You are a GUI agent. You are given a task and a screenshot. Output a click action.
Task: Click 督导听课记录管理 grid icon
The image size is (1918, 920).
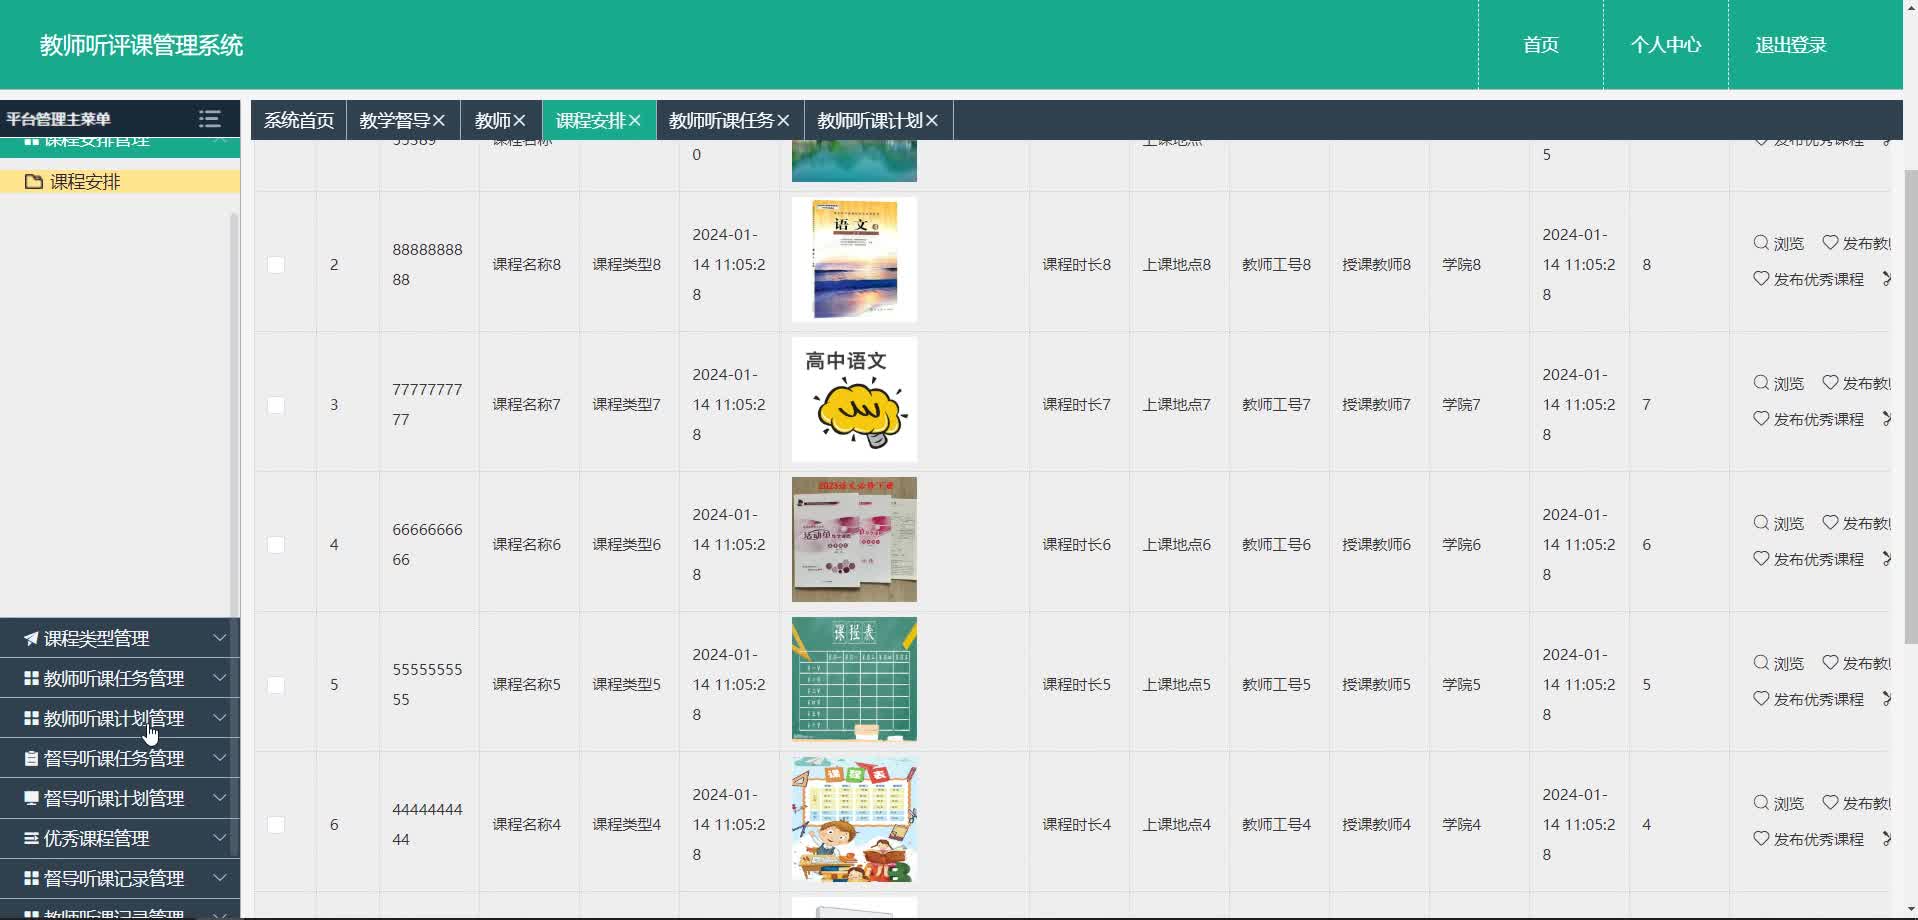[x=31, y=878]
